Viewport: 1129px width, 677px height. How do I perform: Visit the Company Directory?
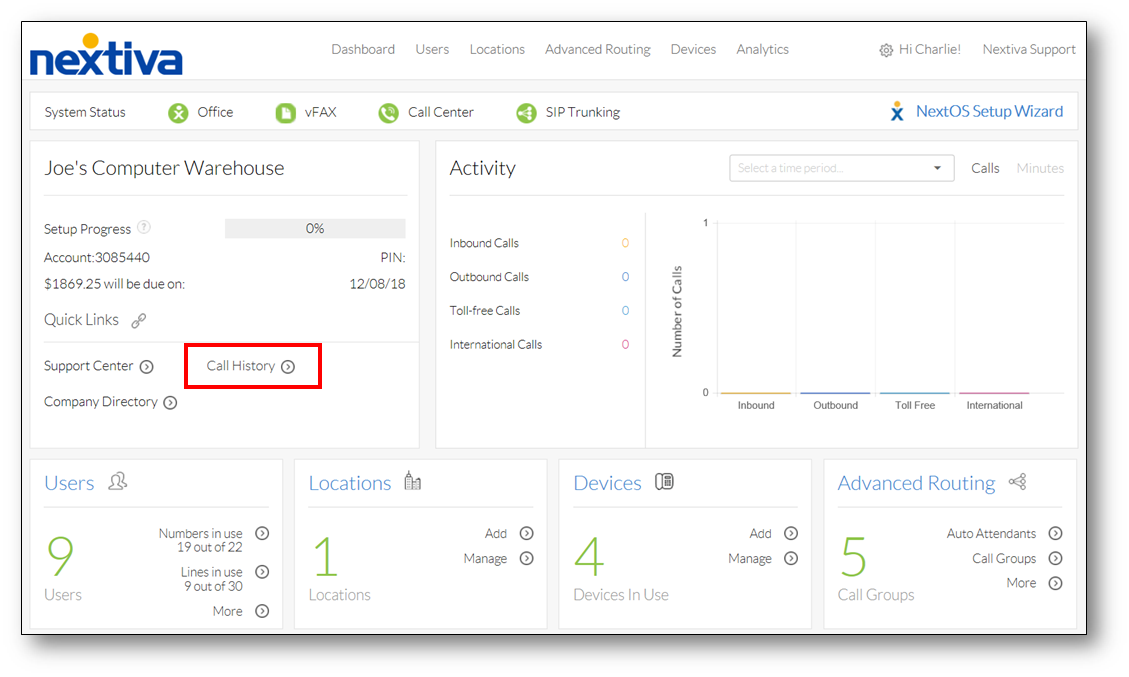click(110, 401)
